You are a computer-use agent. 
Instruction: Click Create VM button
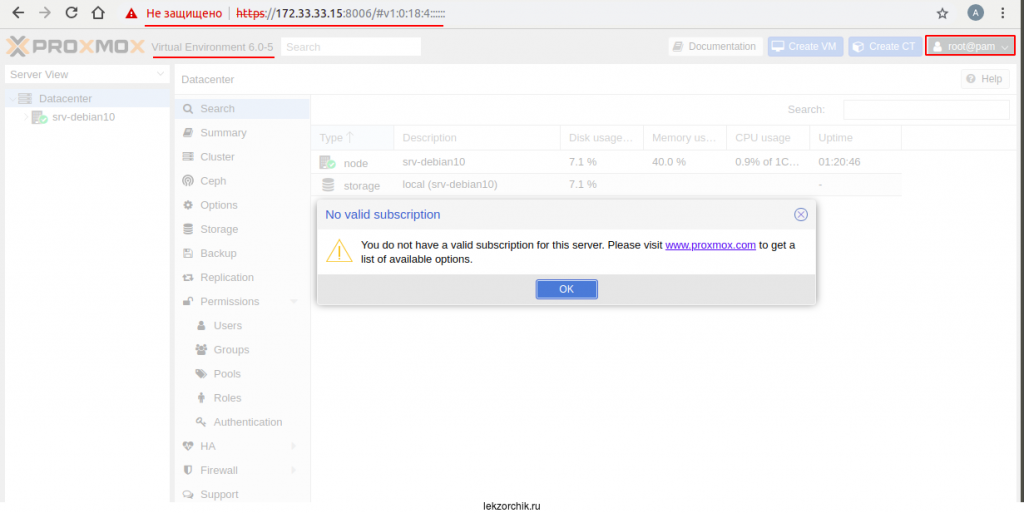coord(805,46)
